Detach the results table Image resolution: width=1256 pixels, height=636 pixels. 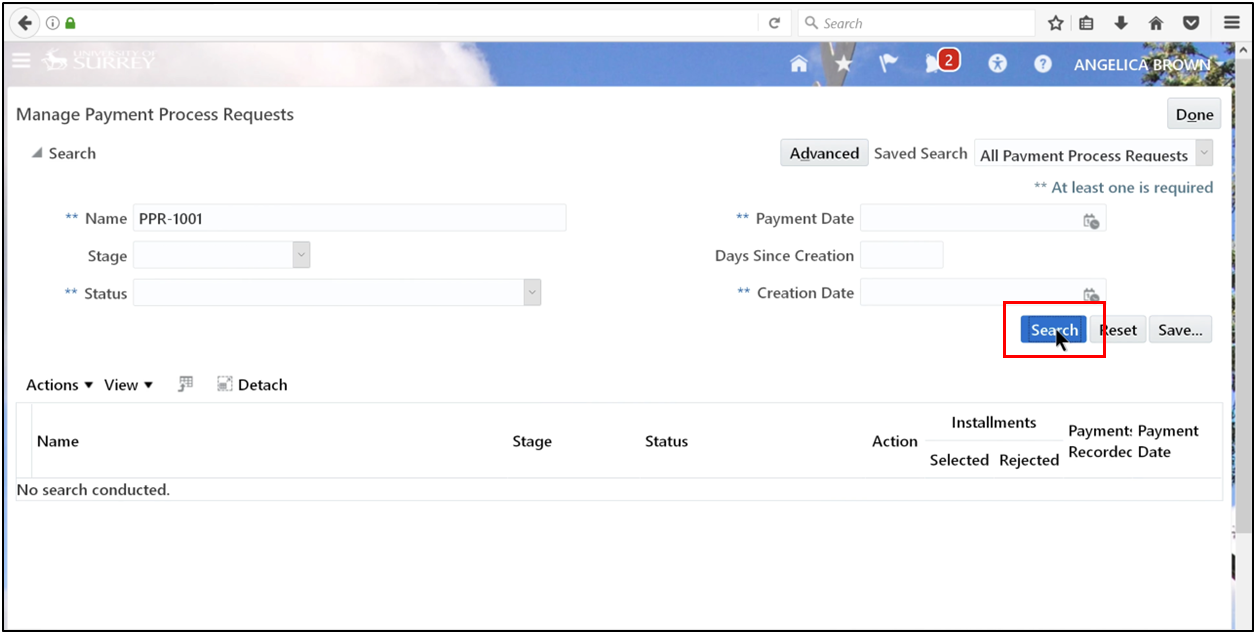(x=252, y=384)
